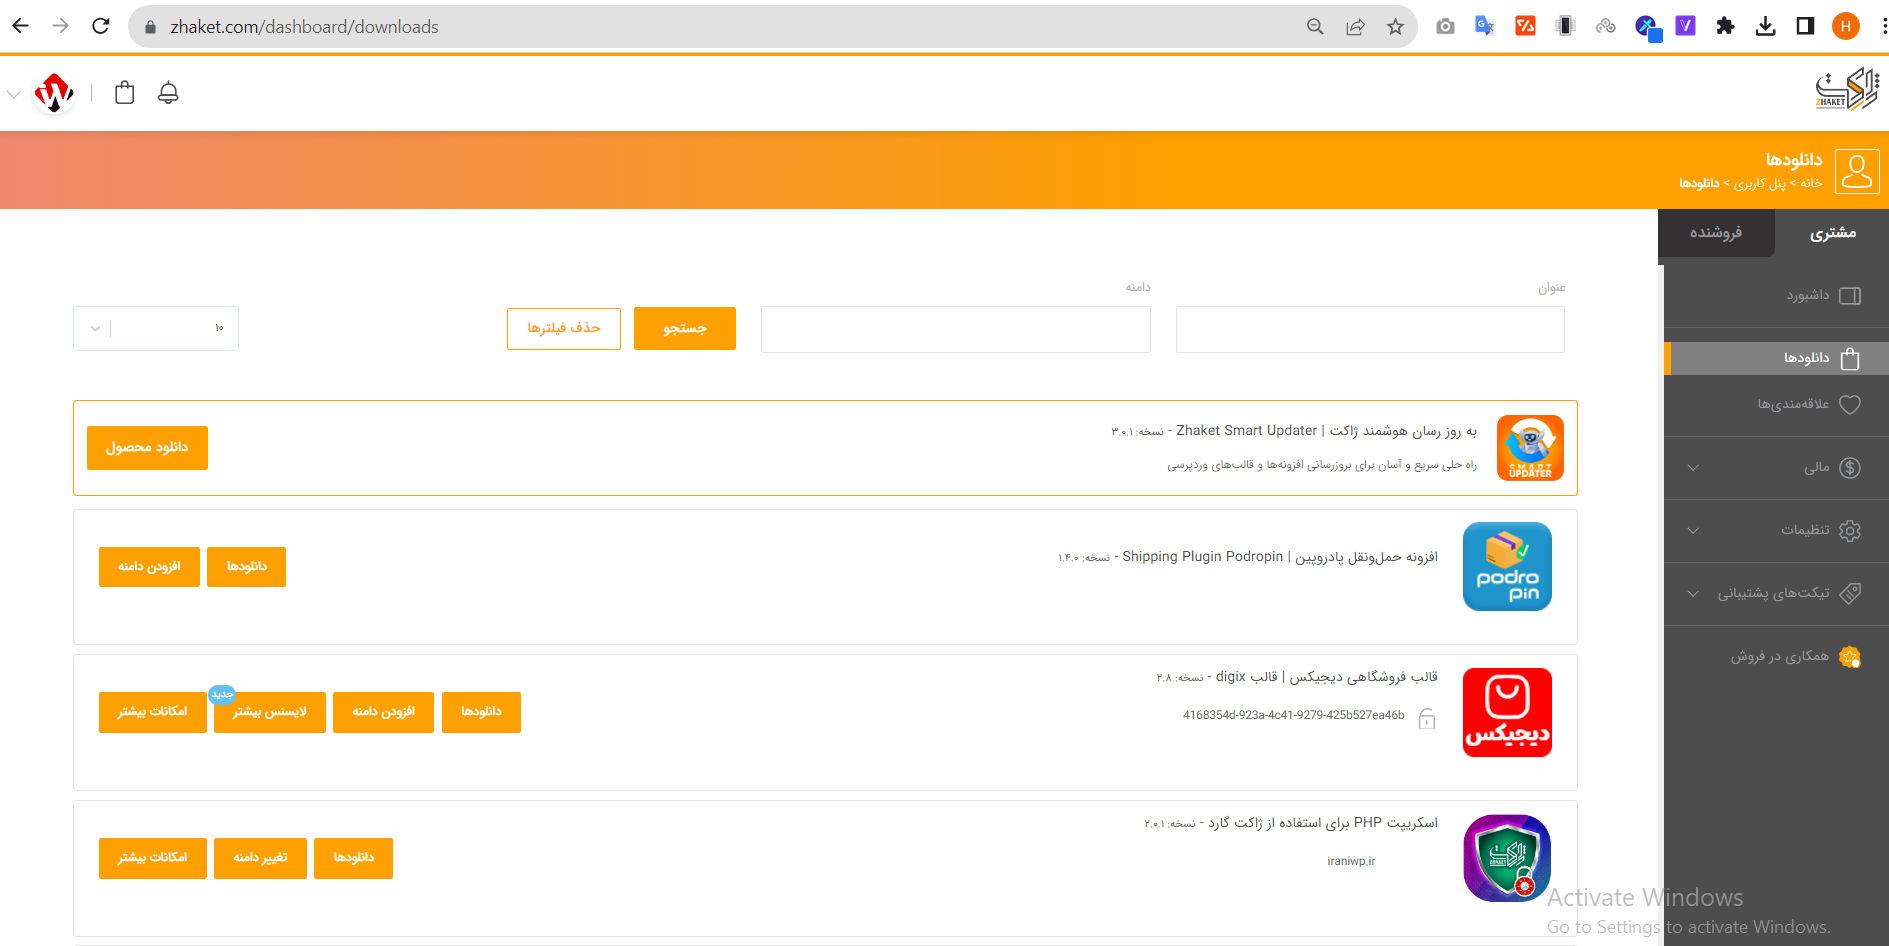Open the Zhaket Smart Updater thumbnail
Screen dimensions: 1889x946
click(x=1530, y=448)
